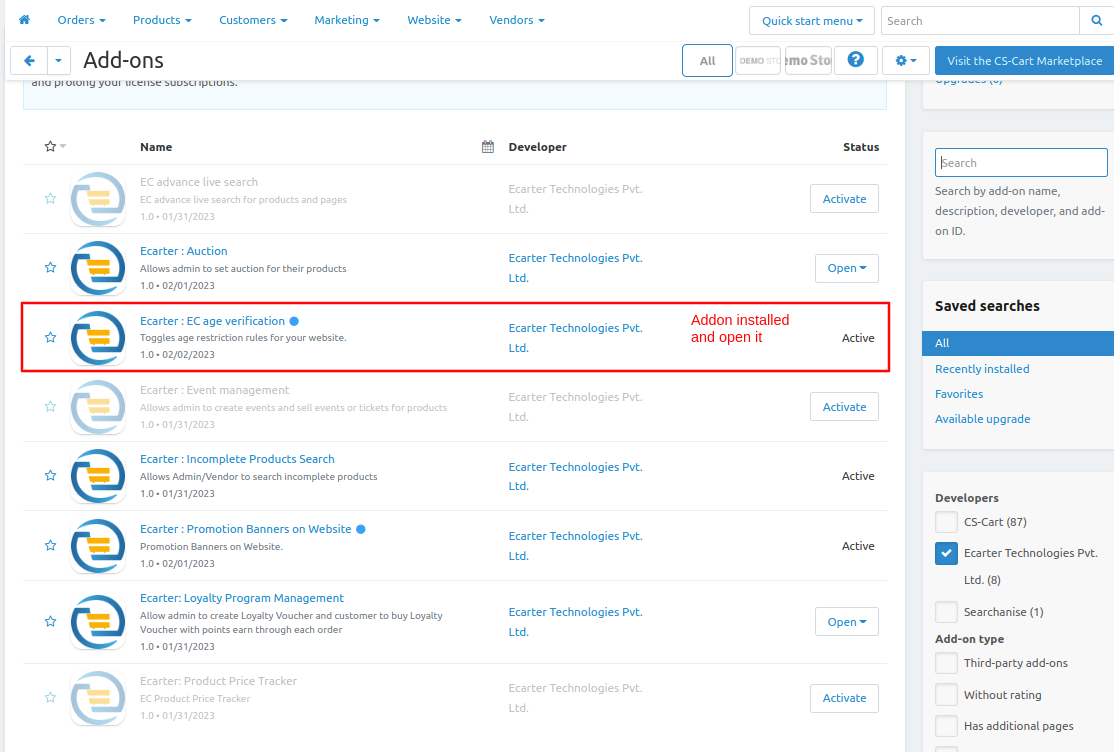Activate the Product Price Tracker add-on
1114x752 pixels.
[844, 698]
